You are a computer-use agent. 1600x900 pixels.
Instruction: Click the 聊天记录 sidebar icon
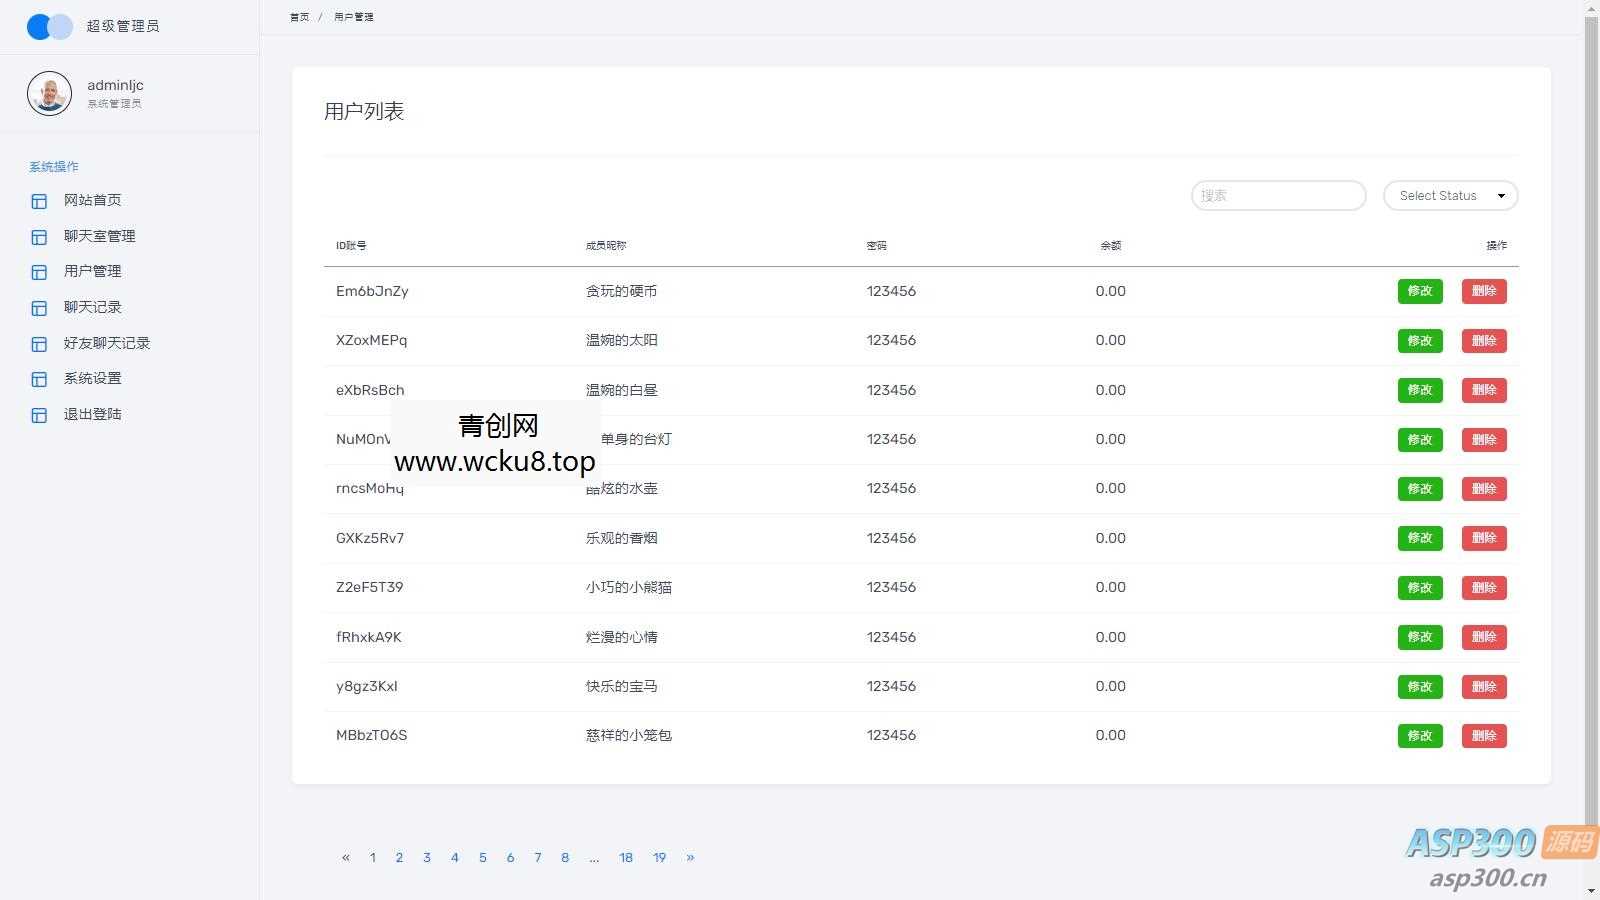[x=39, y=308]
